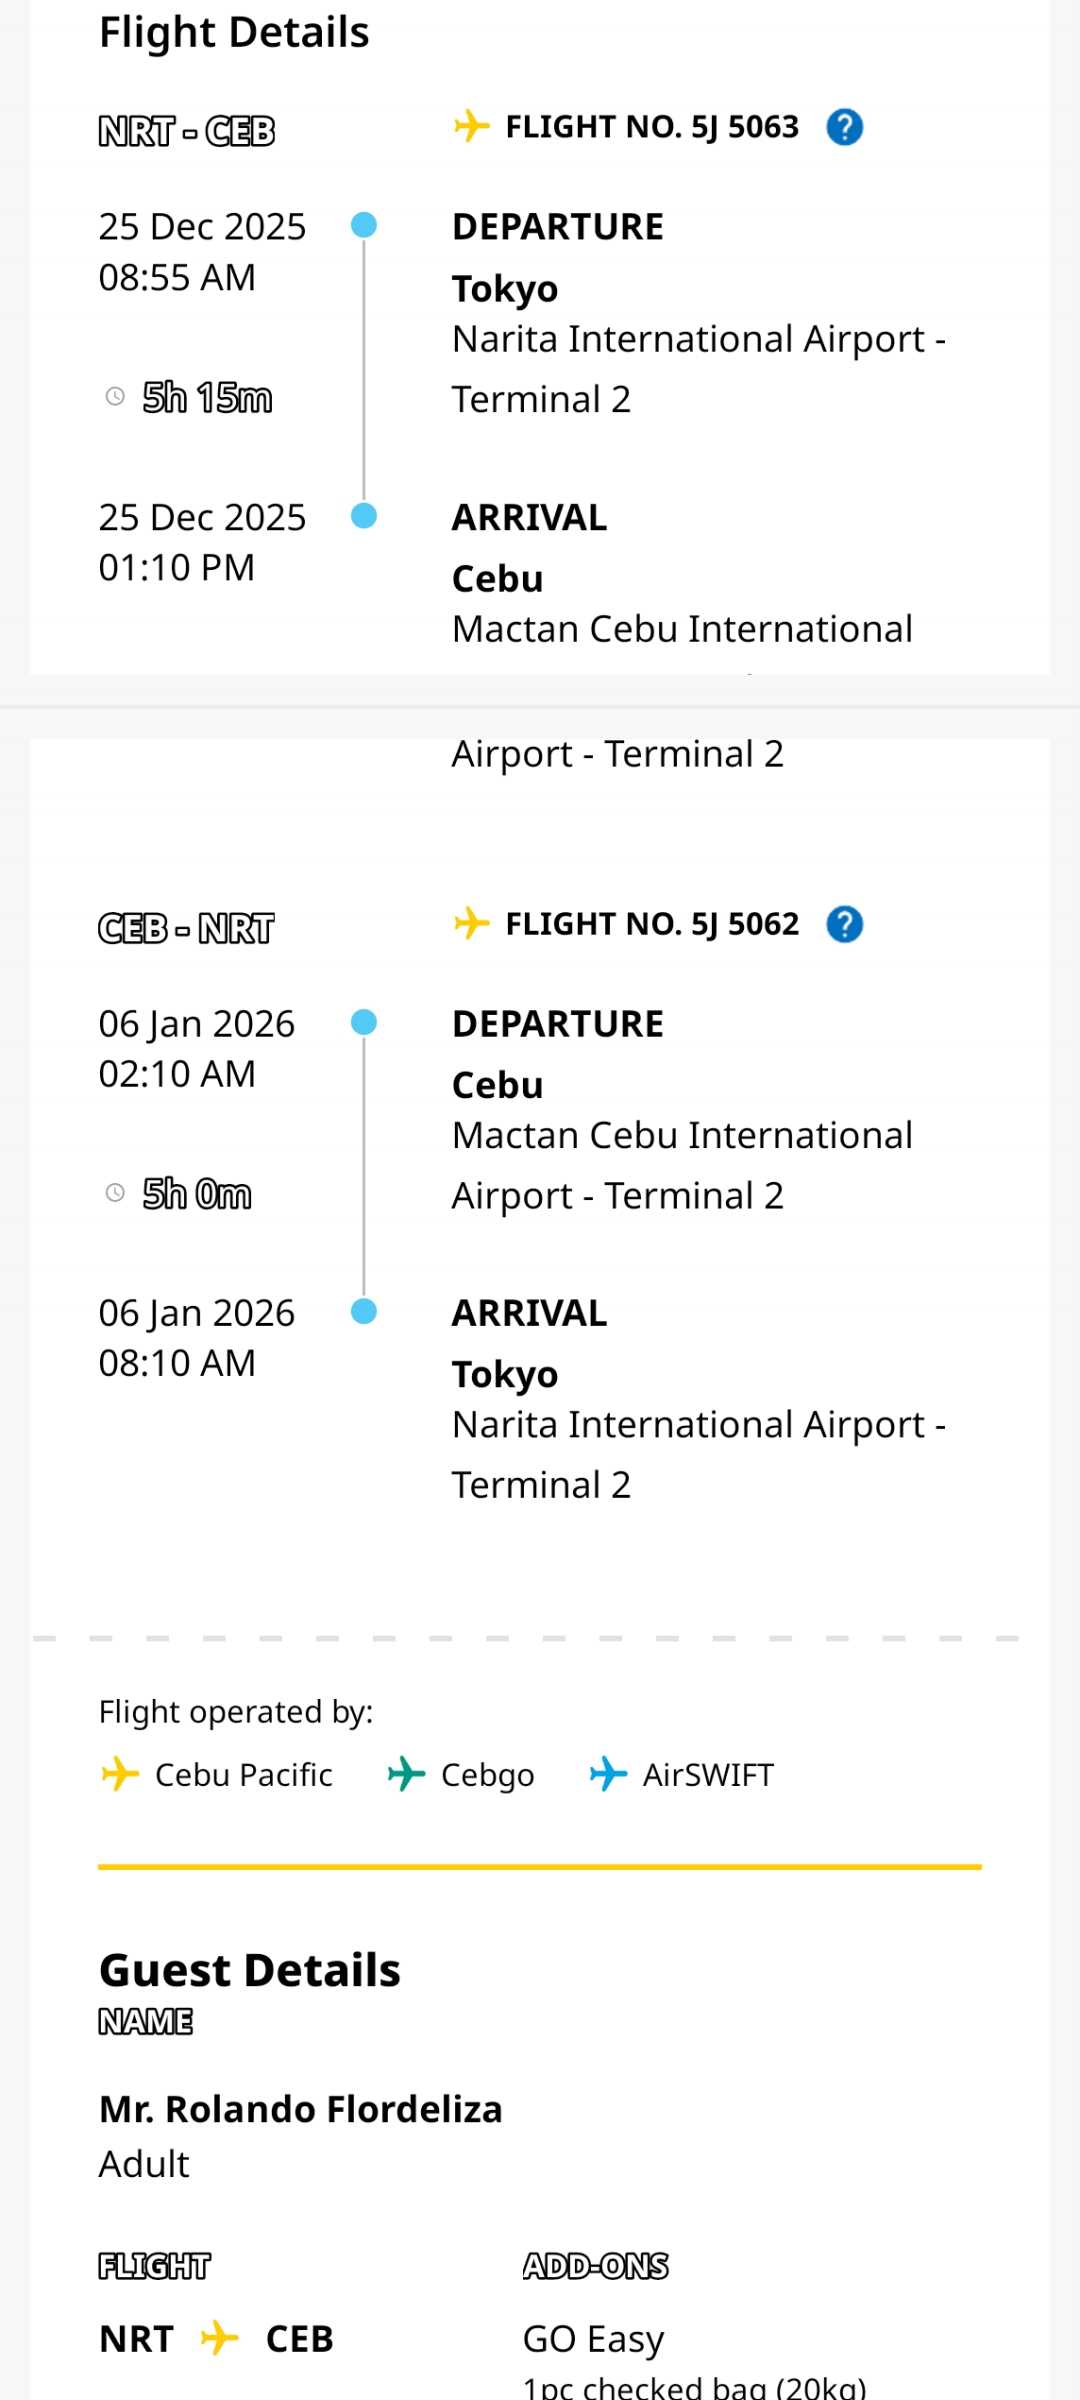Click the Flight Details heading

coord(234,33)
